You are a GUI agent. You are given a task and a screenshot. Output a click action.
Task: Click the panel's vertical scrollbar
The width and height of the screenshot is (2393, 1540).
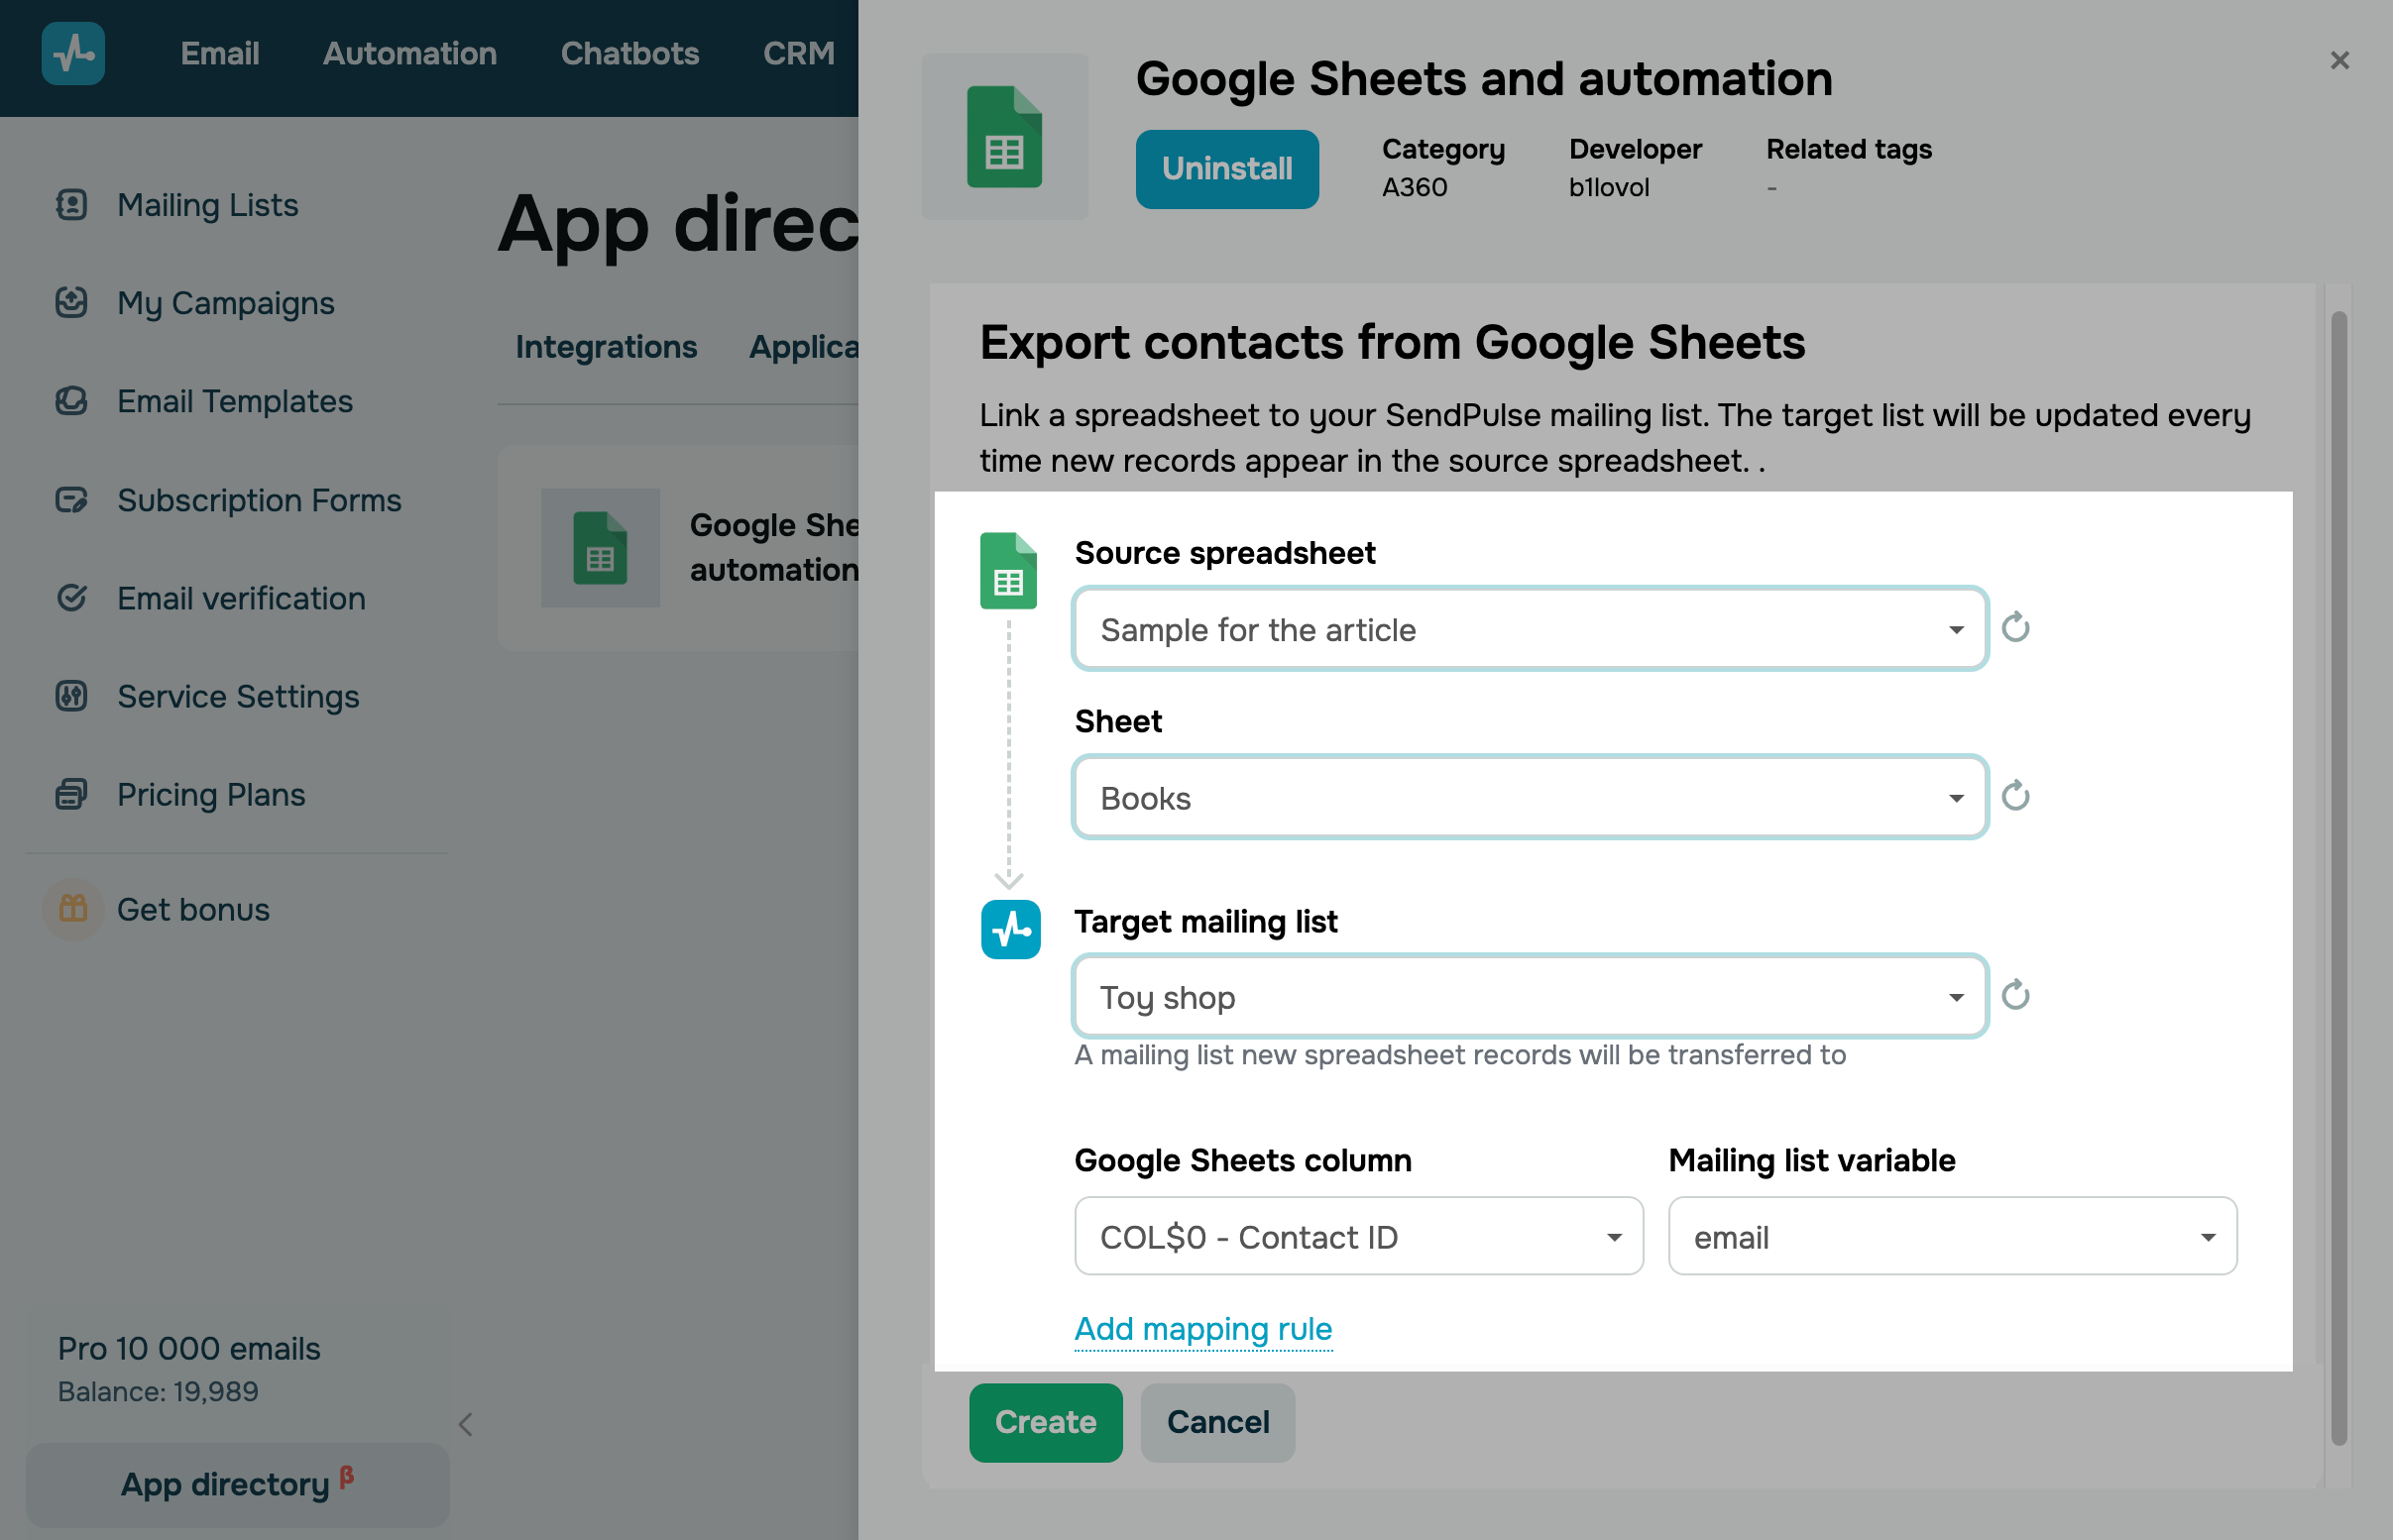click(2338, 877)
